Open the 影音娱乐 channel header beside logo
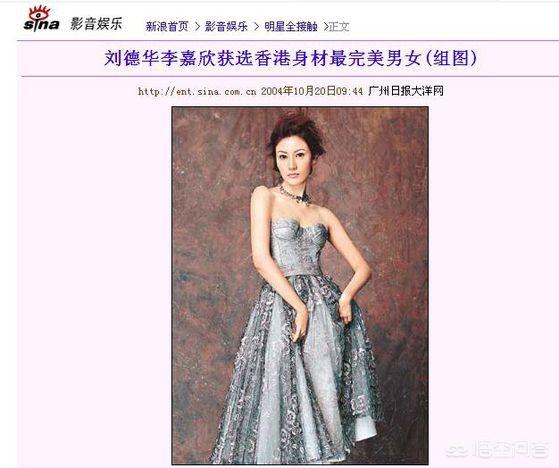 click(x=96, y=24)
